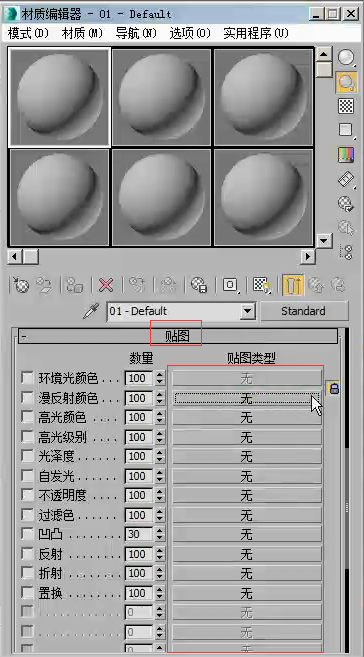Click the 漫反射颜色 map type 无 button
The width and height of the screenshot is (364, 657).
[247, 398]
